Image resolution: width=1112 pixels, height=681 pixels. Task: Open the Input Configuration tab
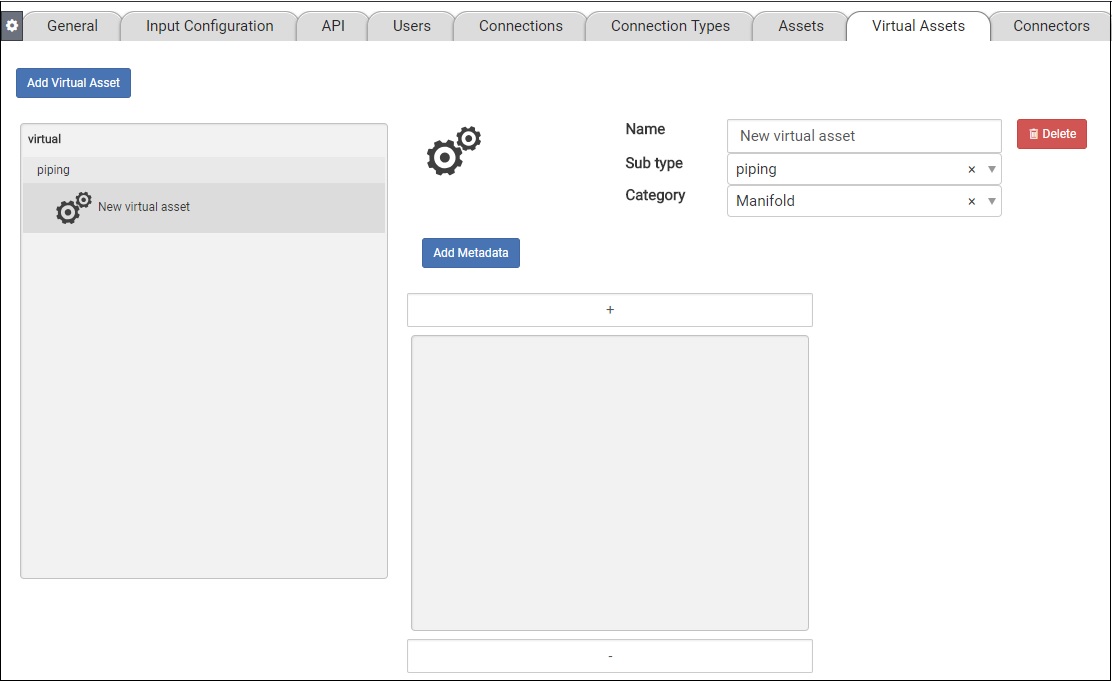point(209,26)
